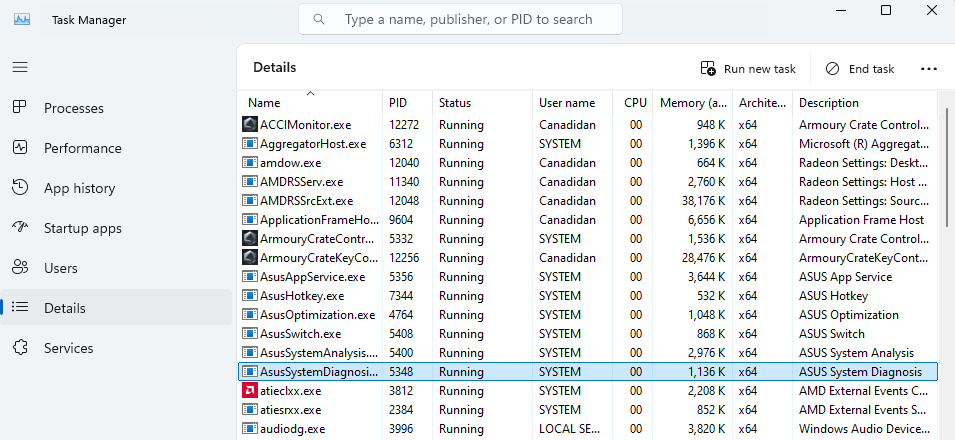Open the Processes page
Screen dimensions: 955x440
73,108
